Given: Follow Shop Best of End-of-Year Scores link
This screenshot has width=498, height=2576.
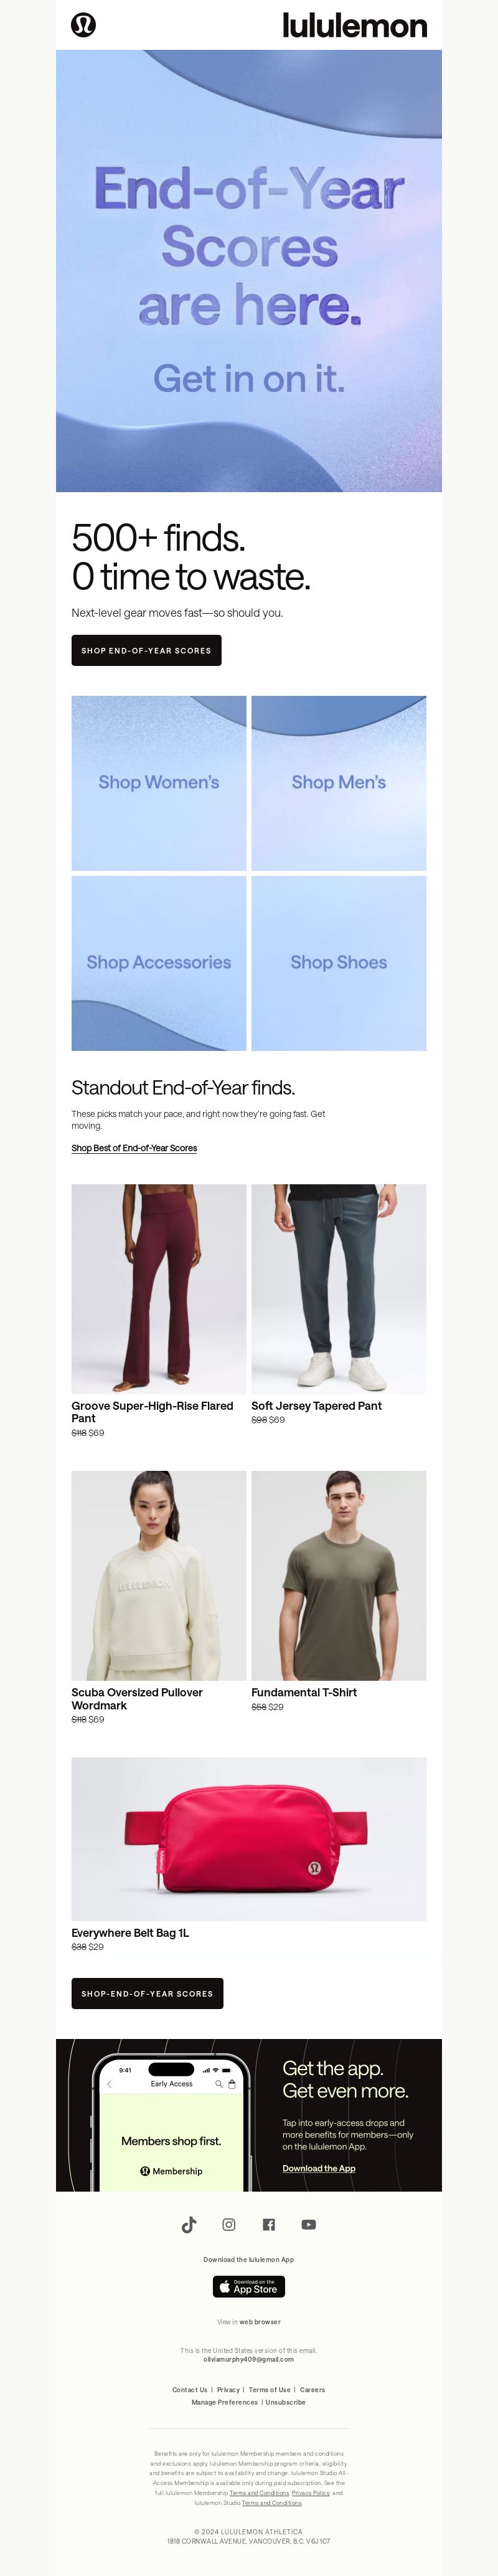Looking at the screenshot, I should 134,1148.
